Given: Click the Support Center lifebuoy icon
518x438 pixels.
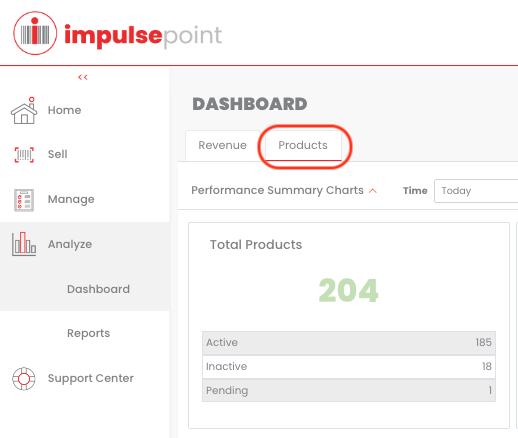Looking at the screenshot, I should 24,379.
